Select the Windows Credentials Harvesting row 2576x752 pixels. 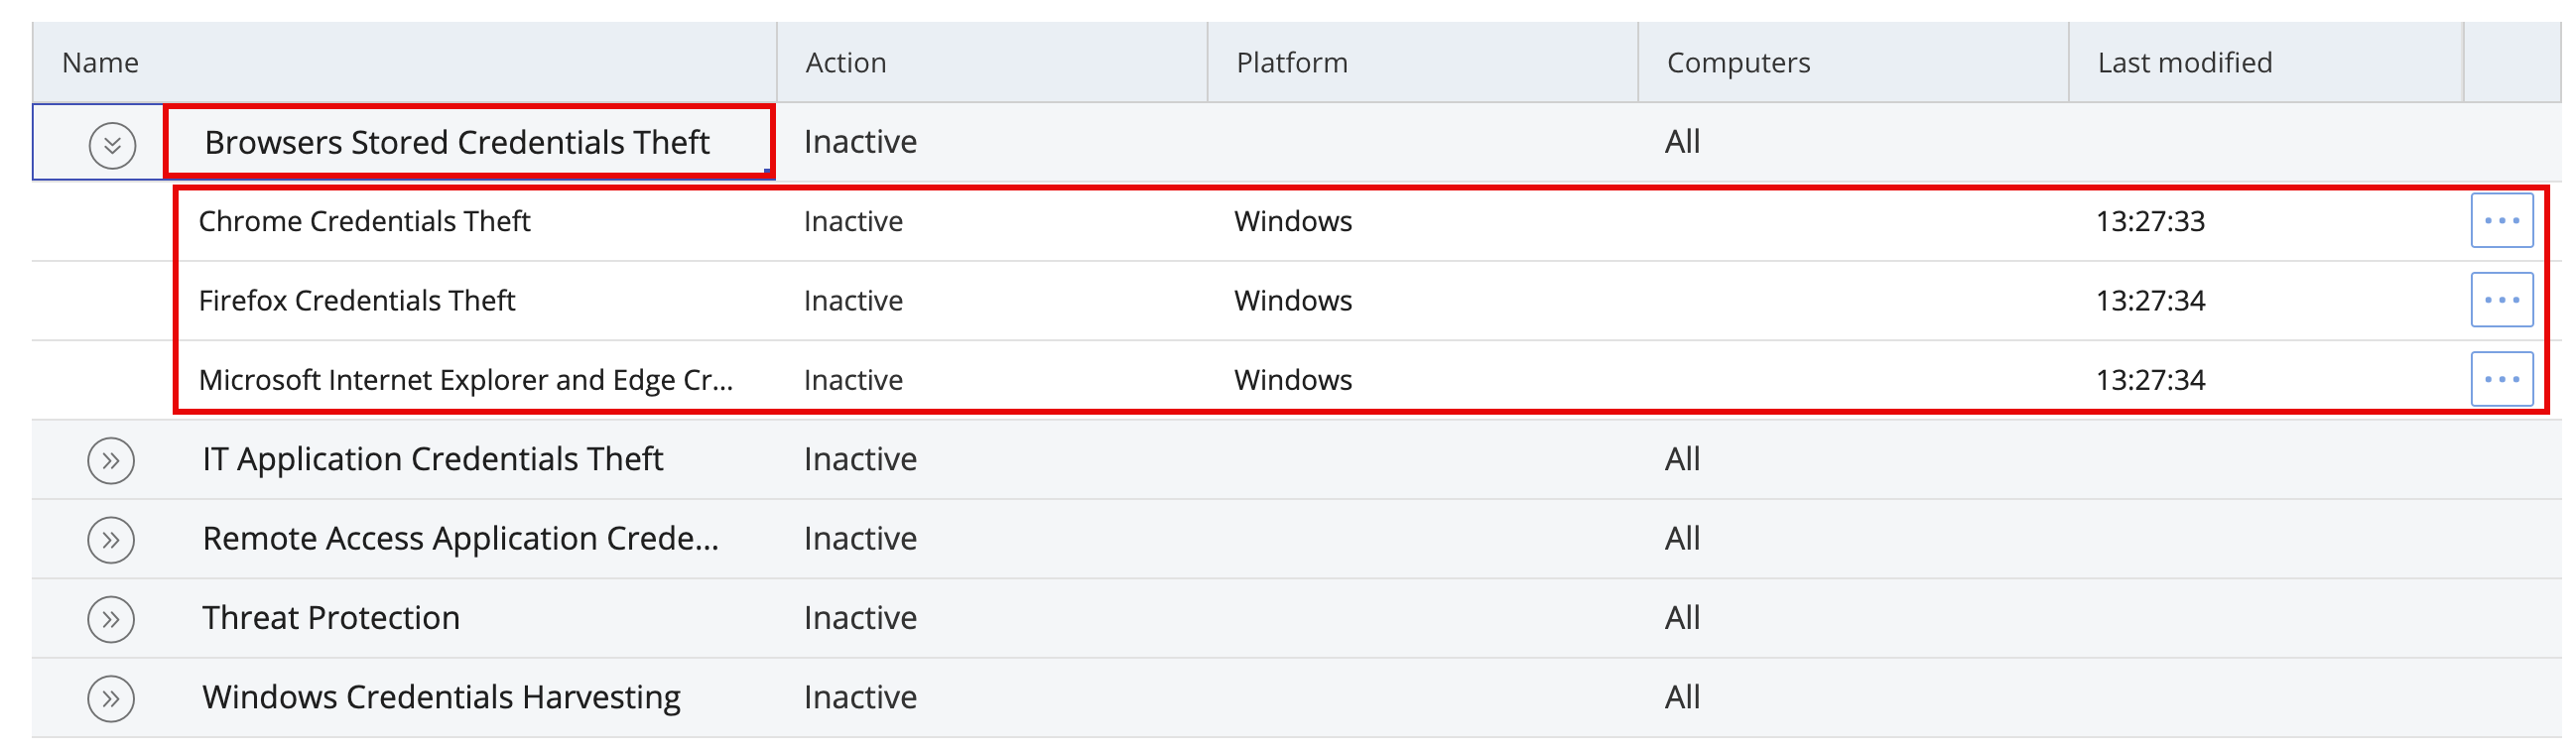click(x=442, y=697)
